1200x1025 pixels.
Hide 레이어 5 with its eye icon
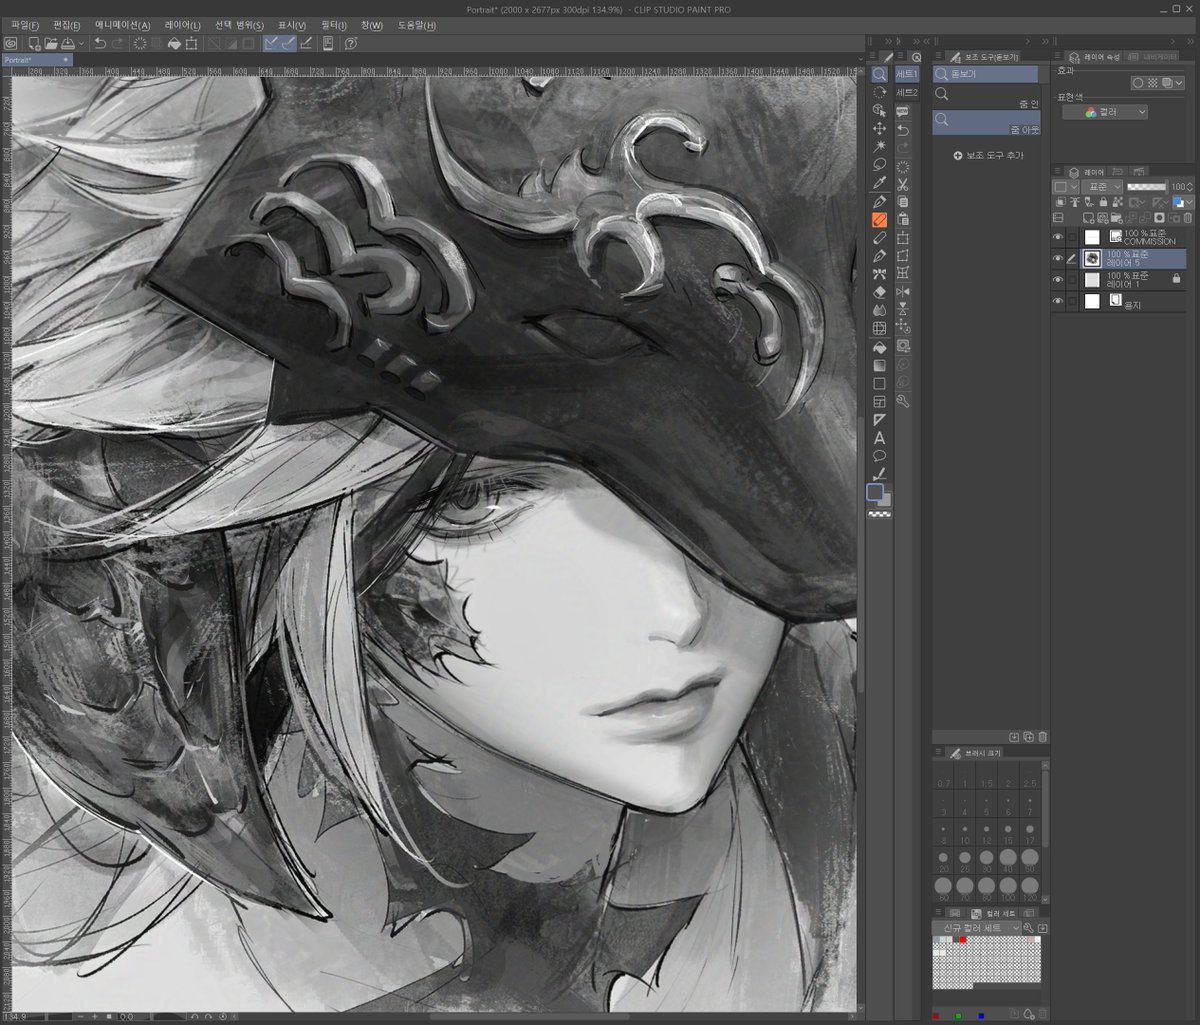1058,258
